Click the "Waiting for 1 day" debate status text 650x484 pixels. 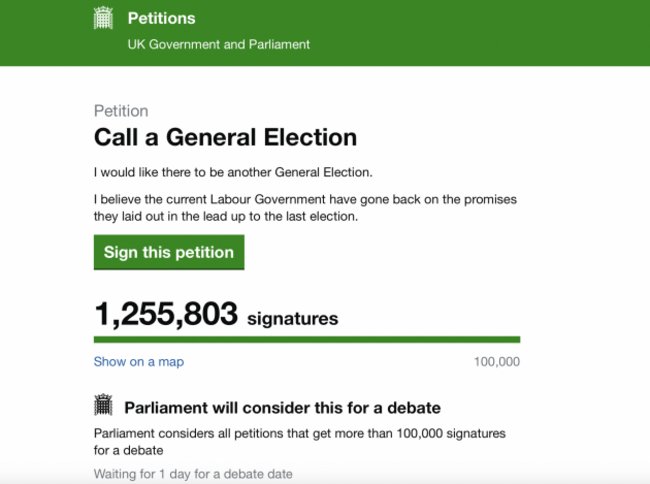(193, 474)
